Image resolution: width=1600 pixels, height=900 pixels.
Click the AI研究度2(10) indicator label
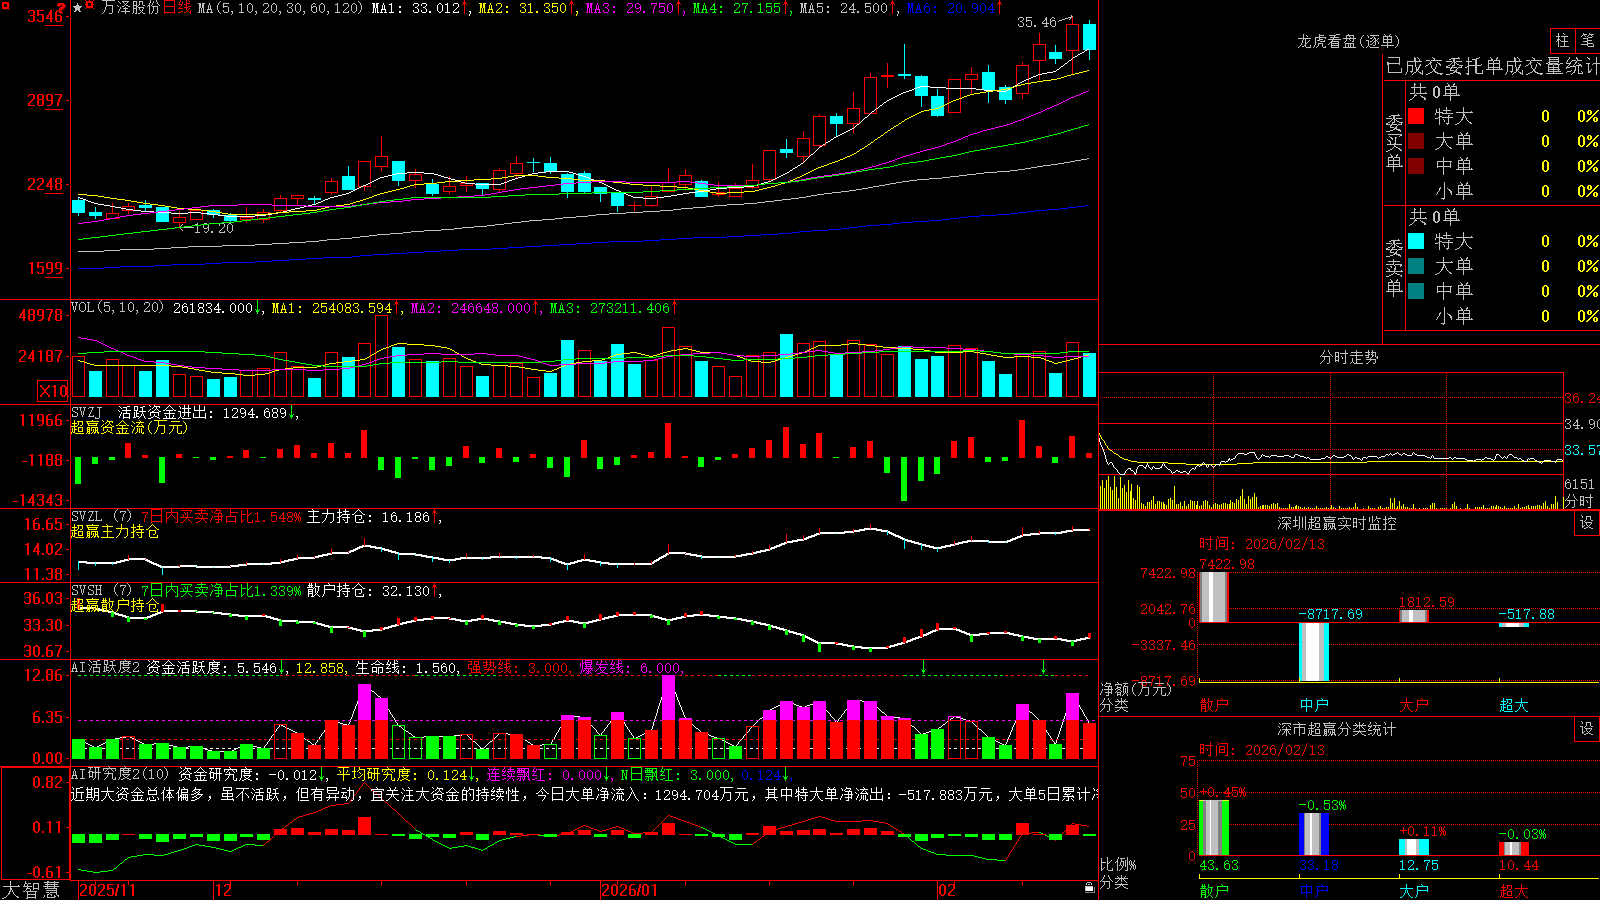(x=120, y=774)
